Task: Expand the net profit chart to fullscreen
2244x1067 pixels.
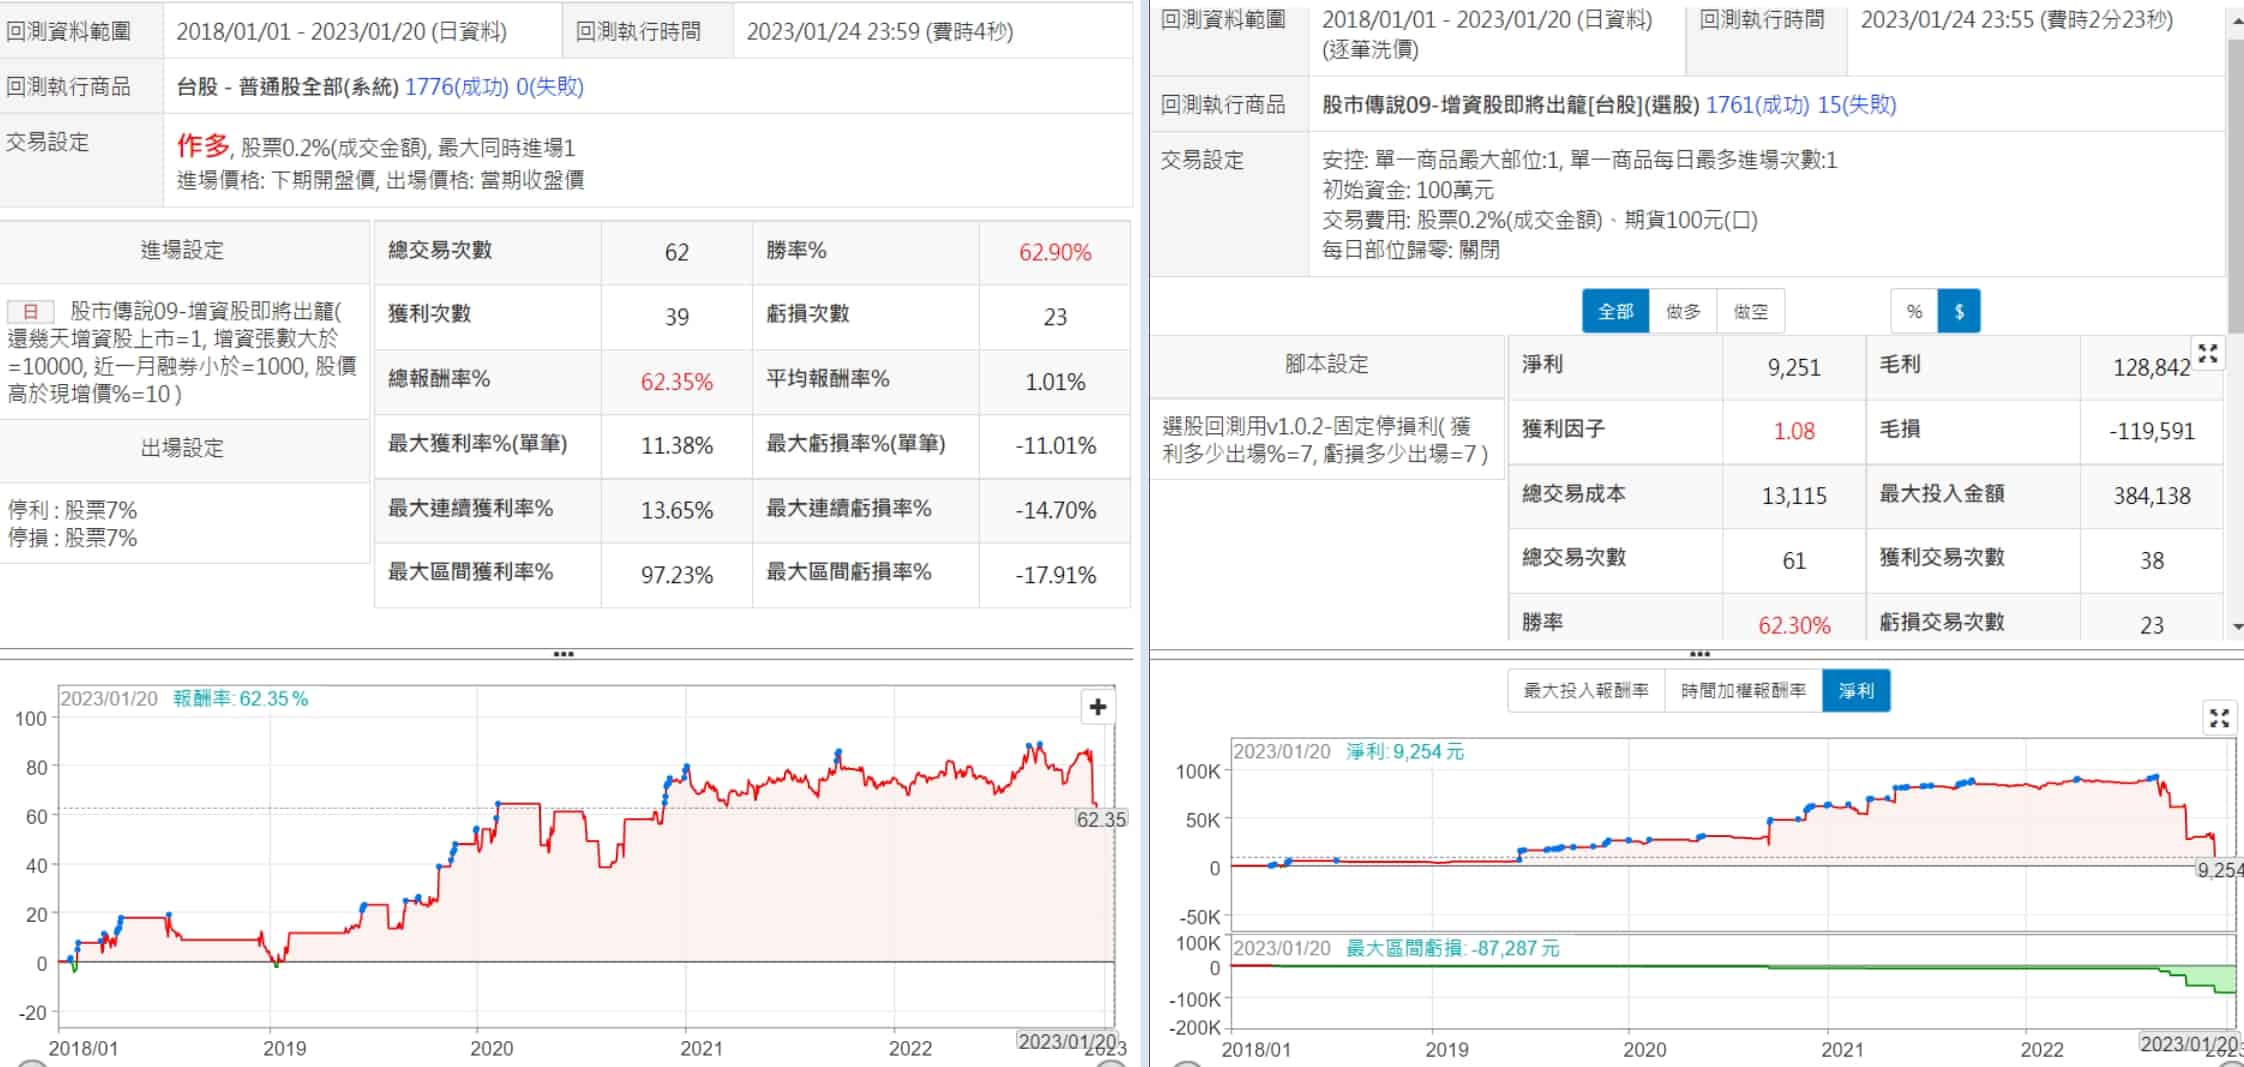Action: pyautogui.click(x=2219, y=717)
